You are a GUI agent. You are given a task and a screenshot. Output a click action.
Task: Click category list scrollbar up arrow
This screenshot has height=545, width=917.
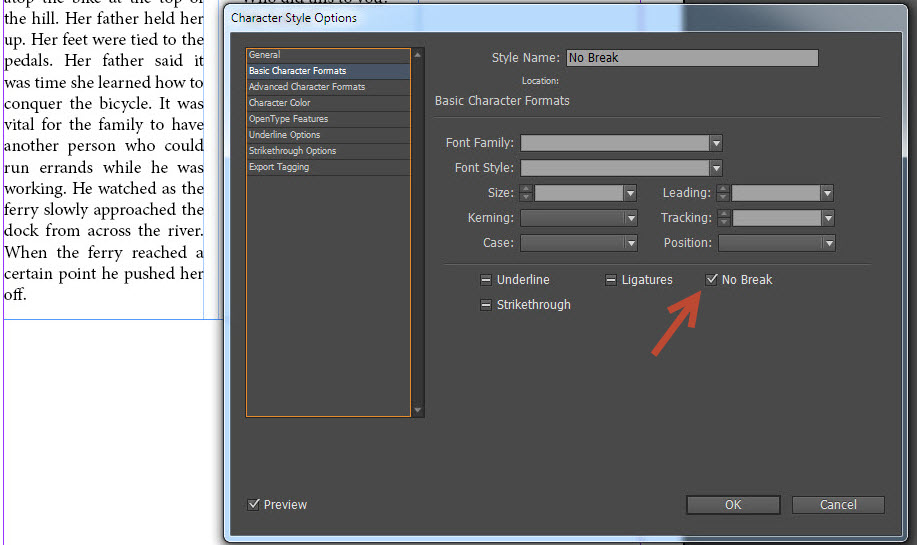point(418,55)
